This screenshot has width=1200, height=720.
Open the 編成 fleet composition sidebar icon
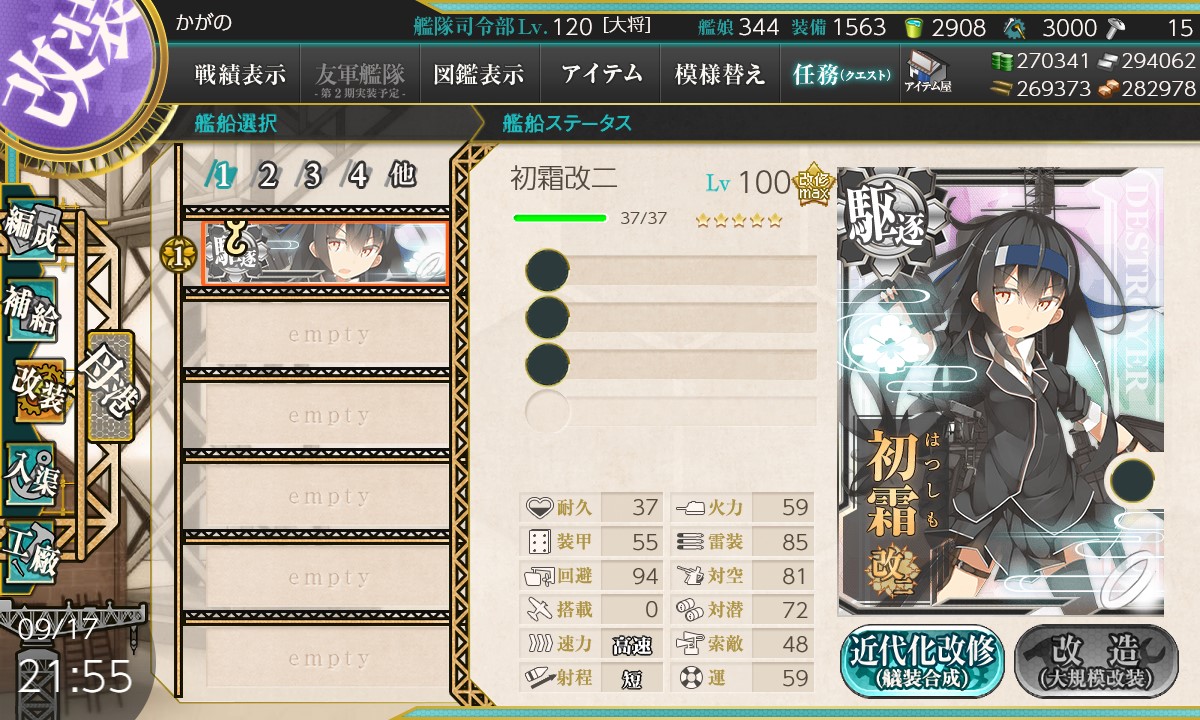30,229
